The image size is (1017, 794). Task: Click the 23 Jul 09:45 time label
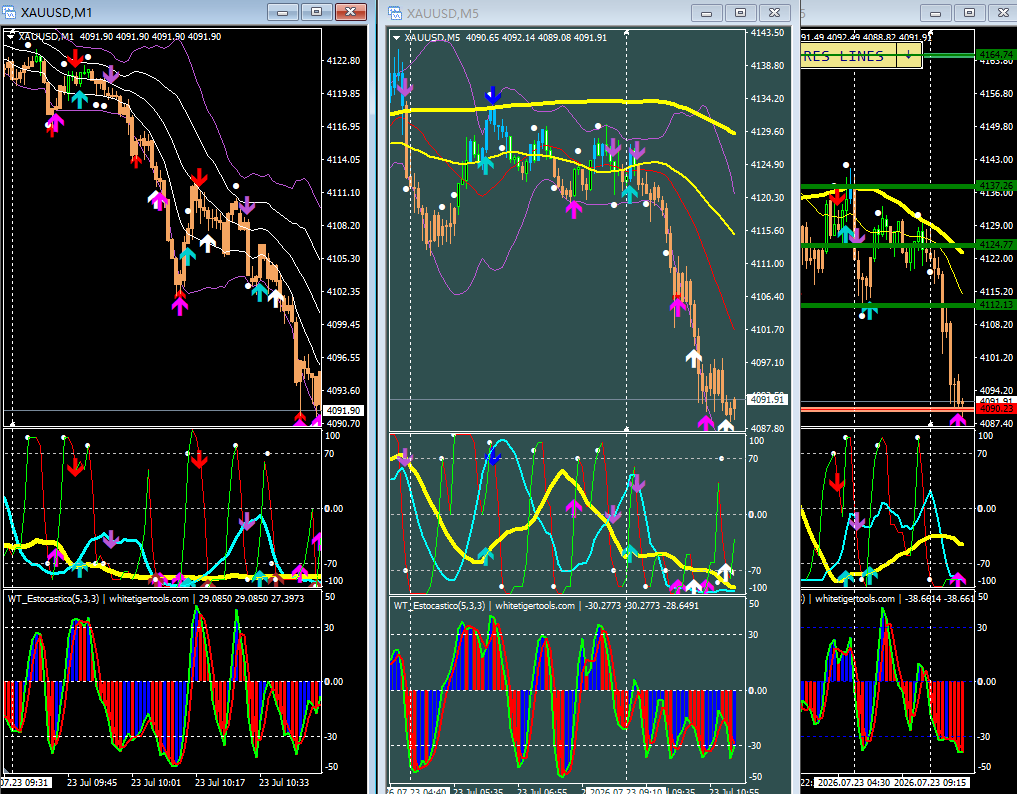click(92, 782)
